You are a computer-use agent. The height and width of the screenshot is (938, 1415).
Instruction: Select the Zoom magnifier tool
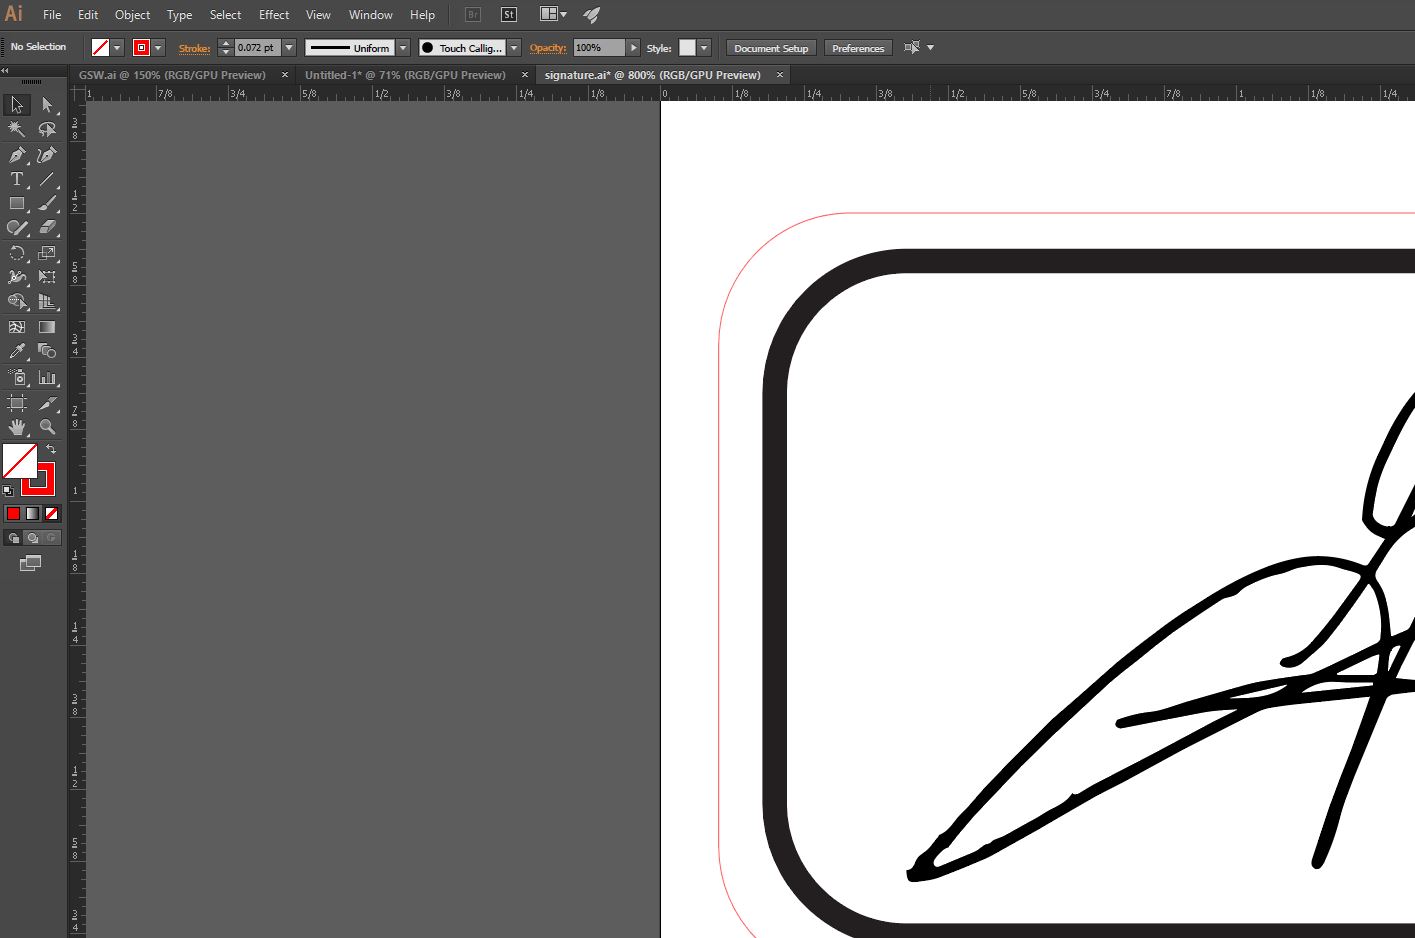click(x=47, y=427)
